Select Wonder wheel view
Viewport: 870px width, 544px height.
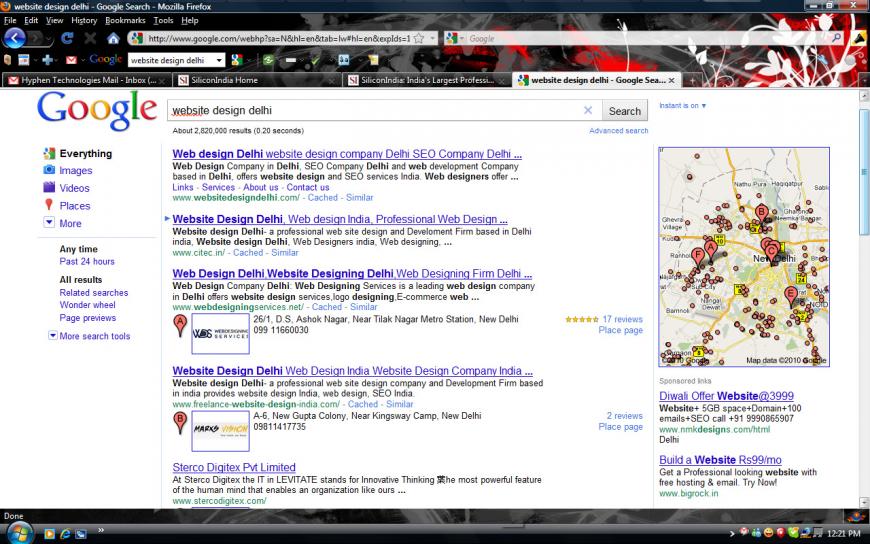point(88,305)
